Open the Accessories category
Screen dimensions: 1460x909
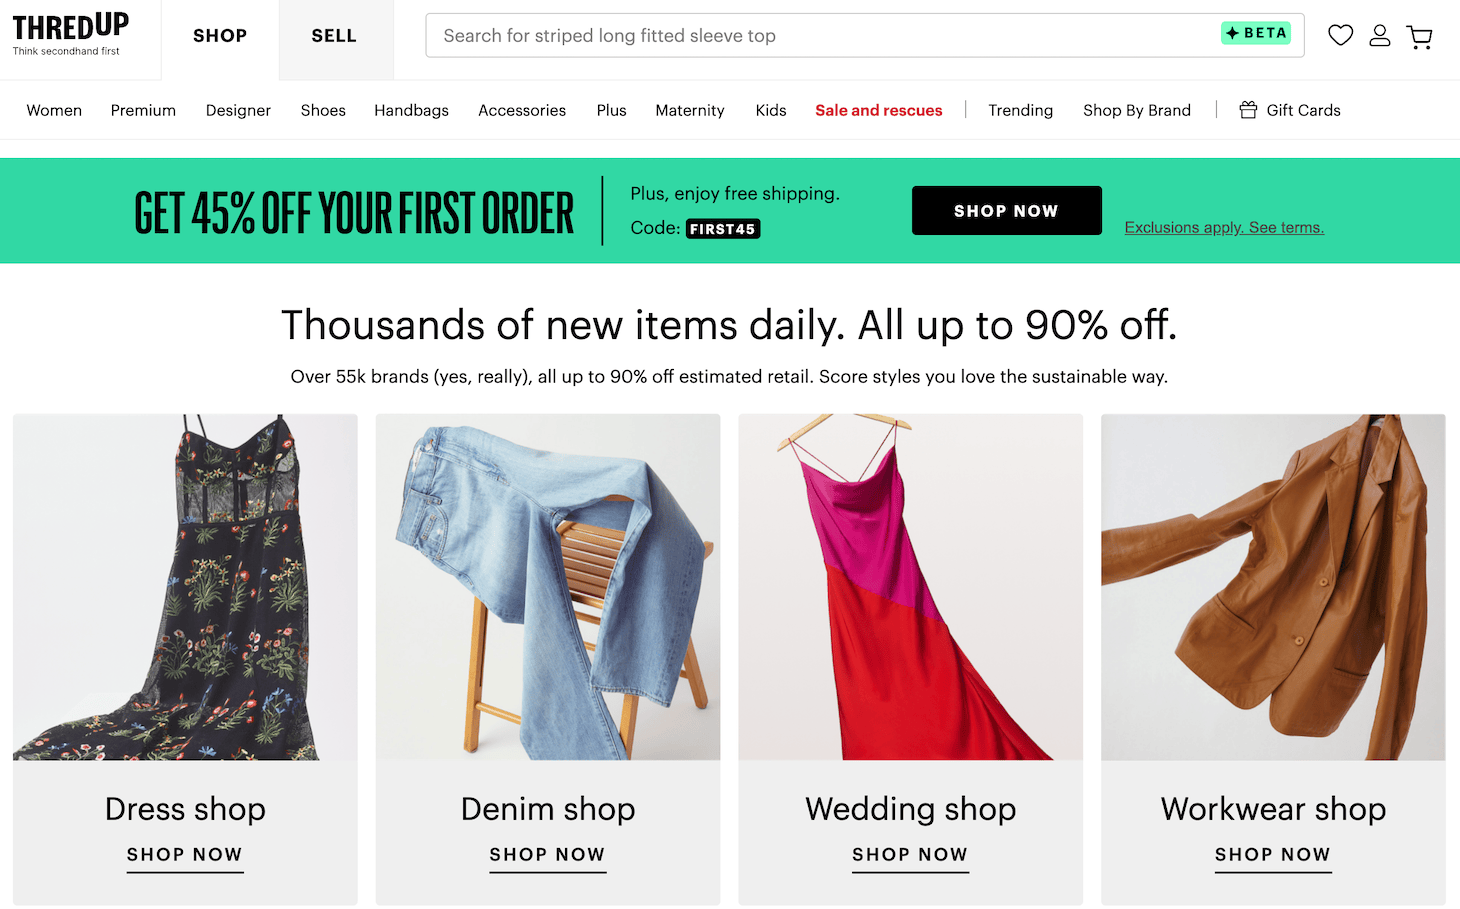522,110
